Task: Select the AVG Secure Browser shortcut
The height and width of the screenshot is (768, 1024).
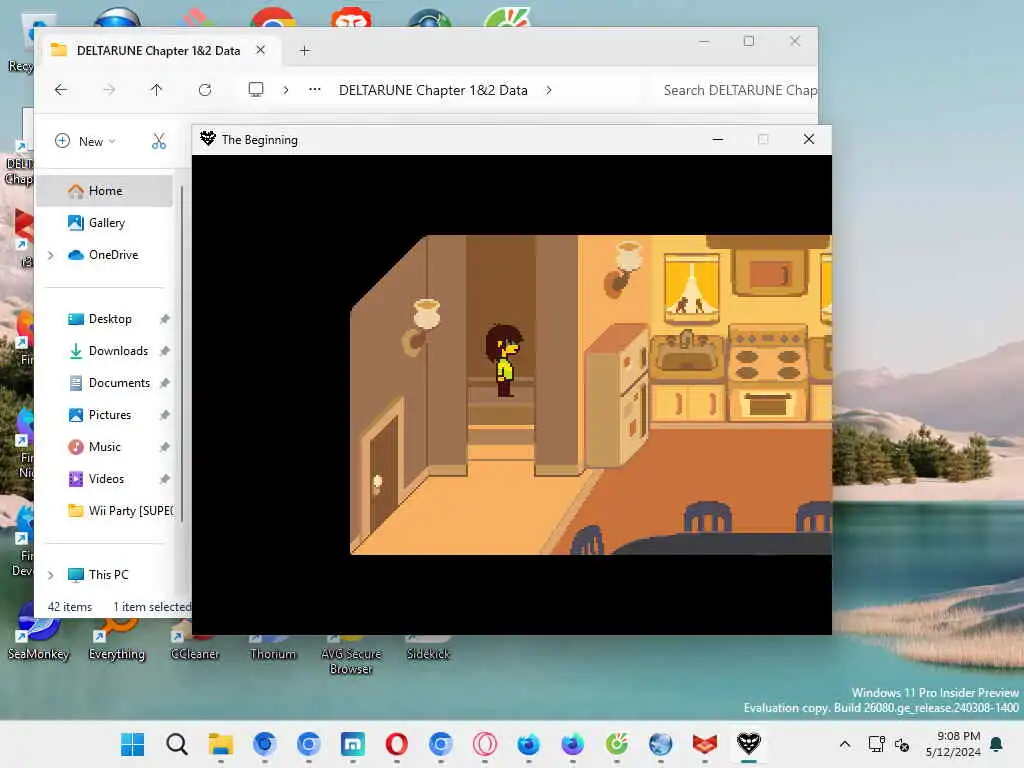Action: coord(351,655)
